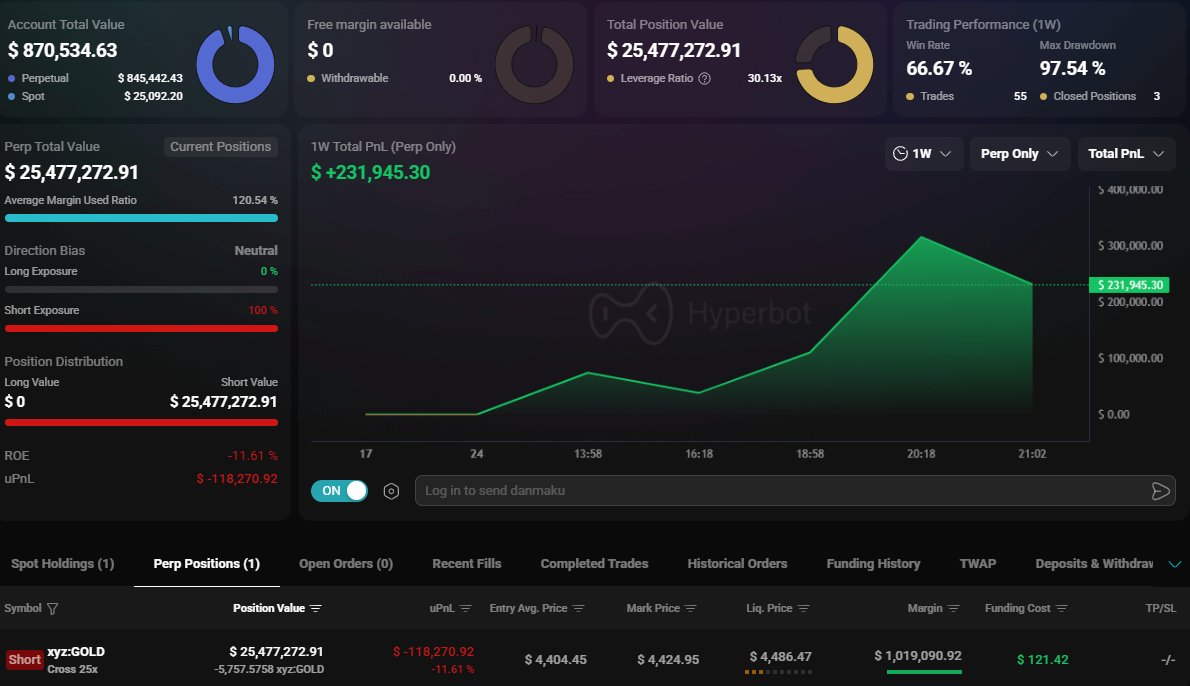Click the green margin bar under $1,019,090.92
The height and width of the screenshot is (686, 1190).
pyautogui.click(x=924, y=672)
